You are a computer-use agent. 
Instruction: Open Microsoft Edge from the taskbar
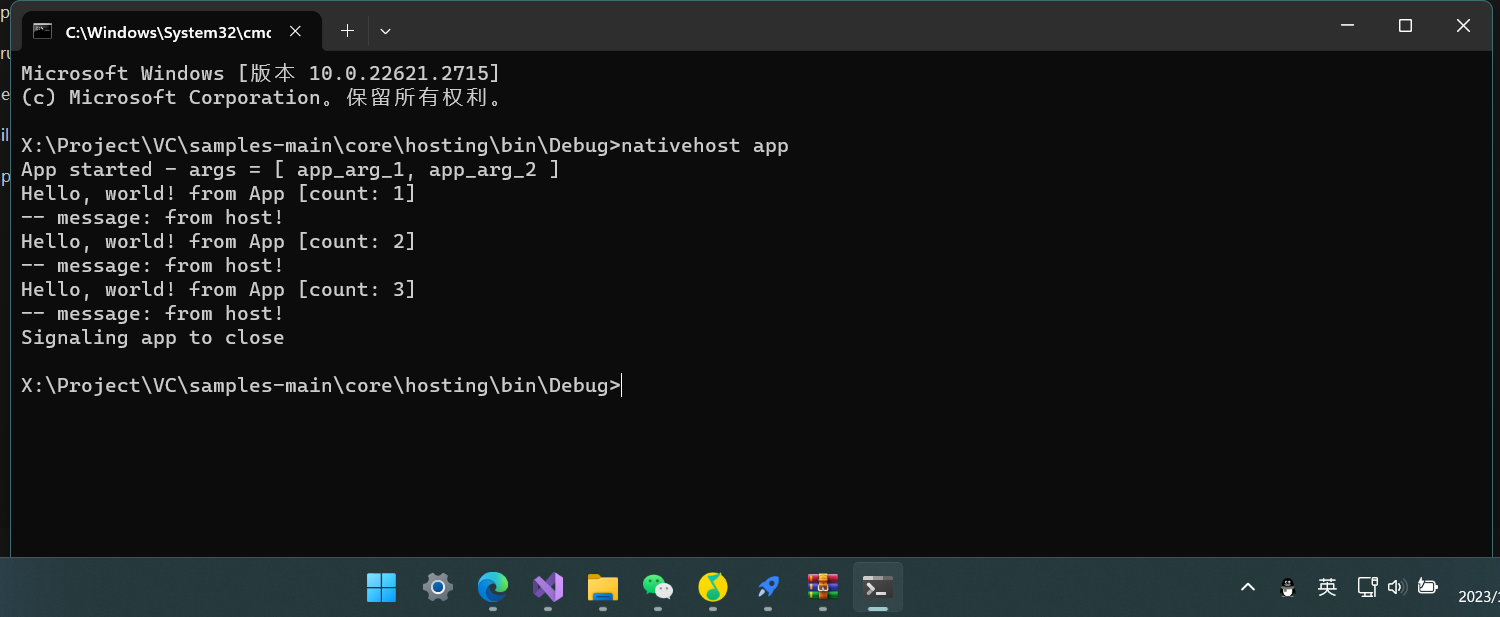[492, 587]
